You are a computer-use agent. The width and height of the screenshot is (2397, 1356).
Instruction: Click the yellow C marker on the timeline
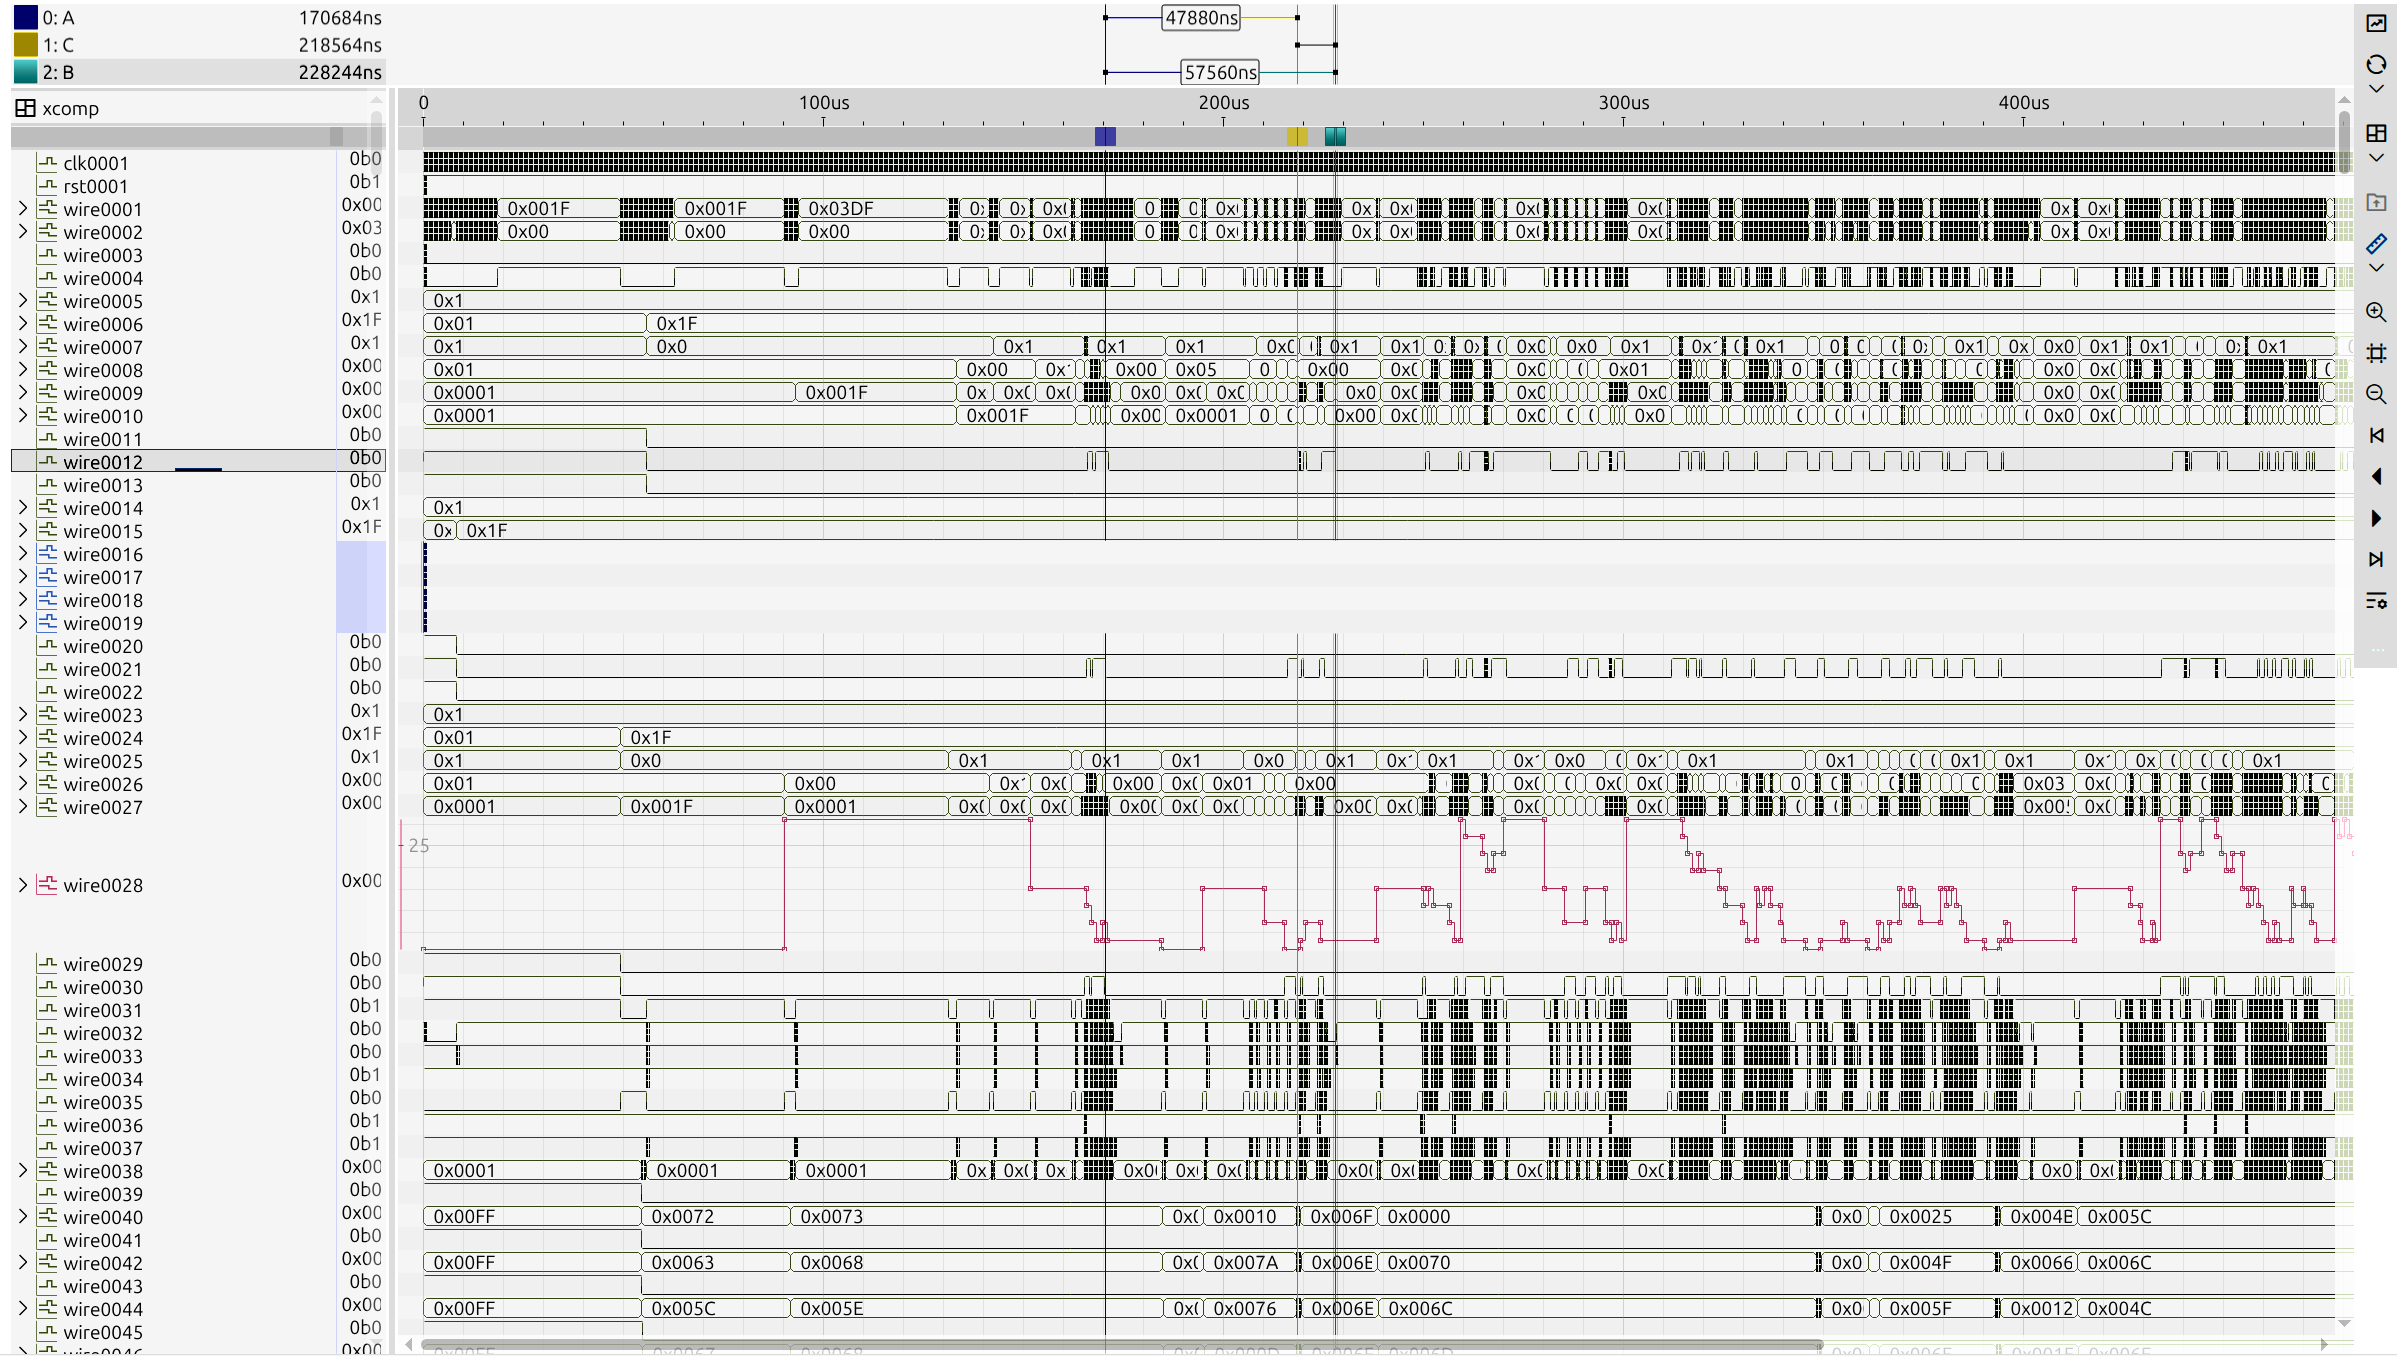1297,136
